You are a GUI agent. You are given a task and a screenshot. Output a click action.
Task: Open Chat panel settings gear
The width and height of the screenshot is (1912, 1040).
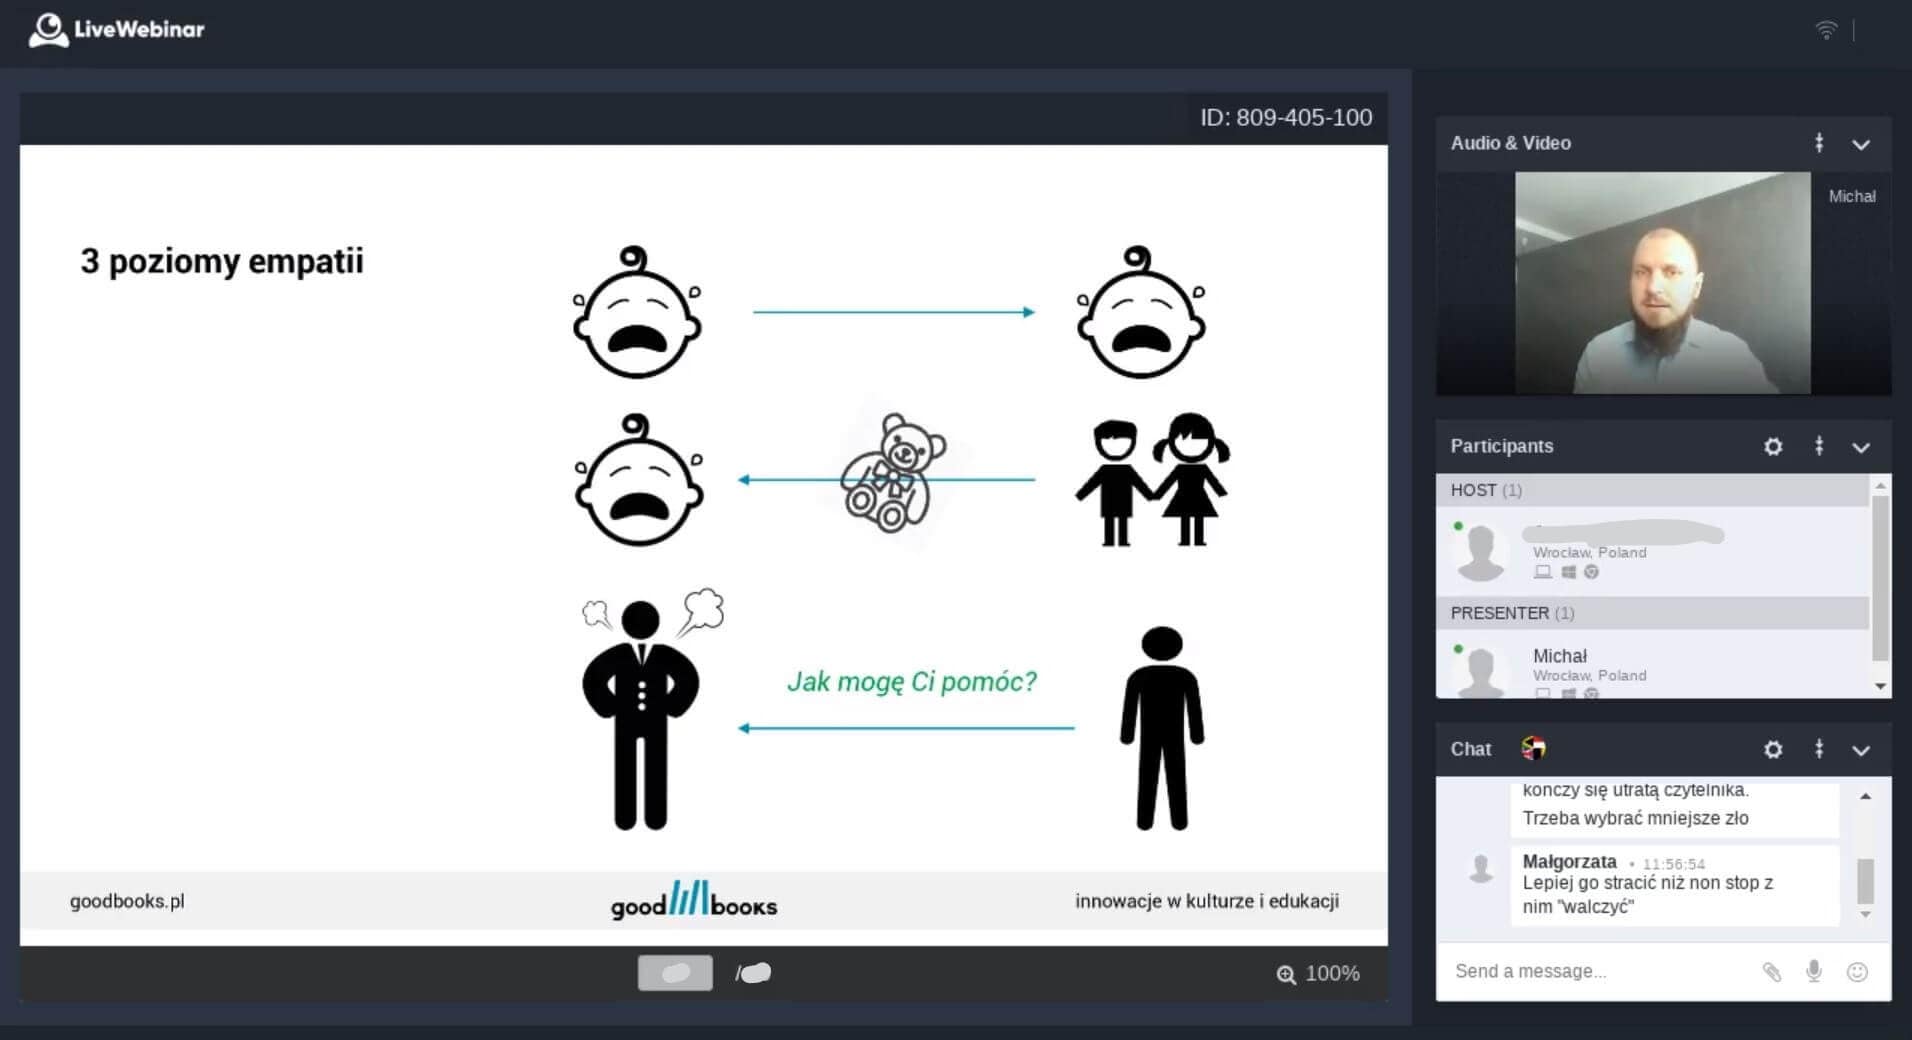click(1773, 750)
